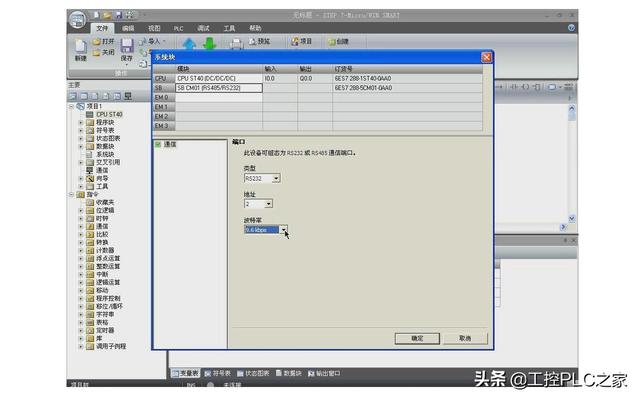Open the 工具 ribbon tab
The image size is (640, 400).
(x=229, y=28)
